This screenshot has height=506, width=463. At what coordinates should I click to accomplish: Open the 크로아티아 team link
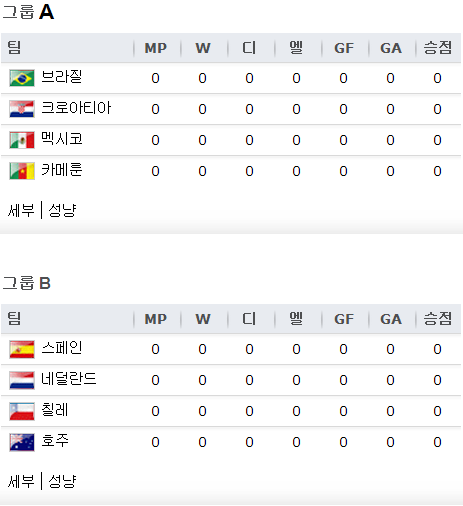click(x=76, y=108)
